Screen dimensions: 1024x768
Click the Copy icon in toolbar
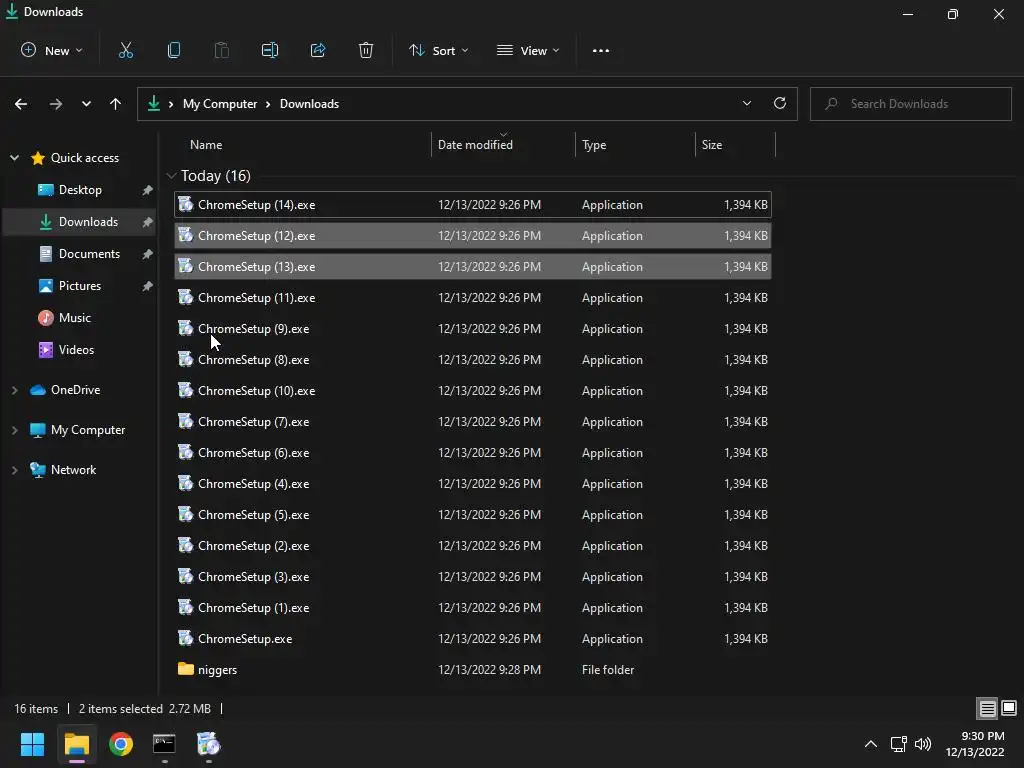coord(174,50)
